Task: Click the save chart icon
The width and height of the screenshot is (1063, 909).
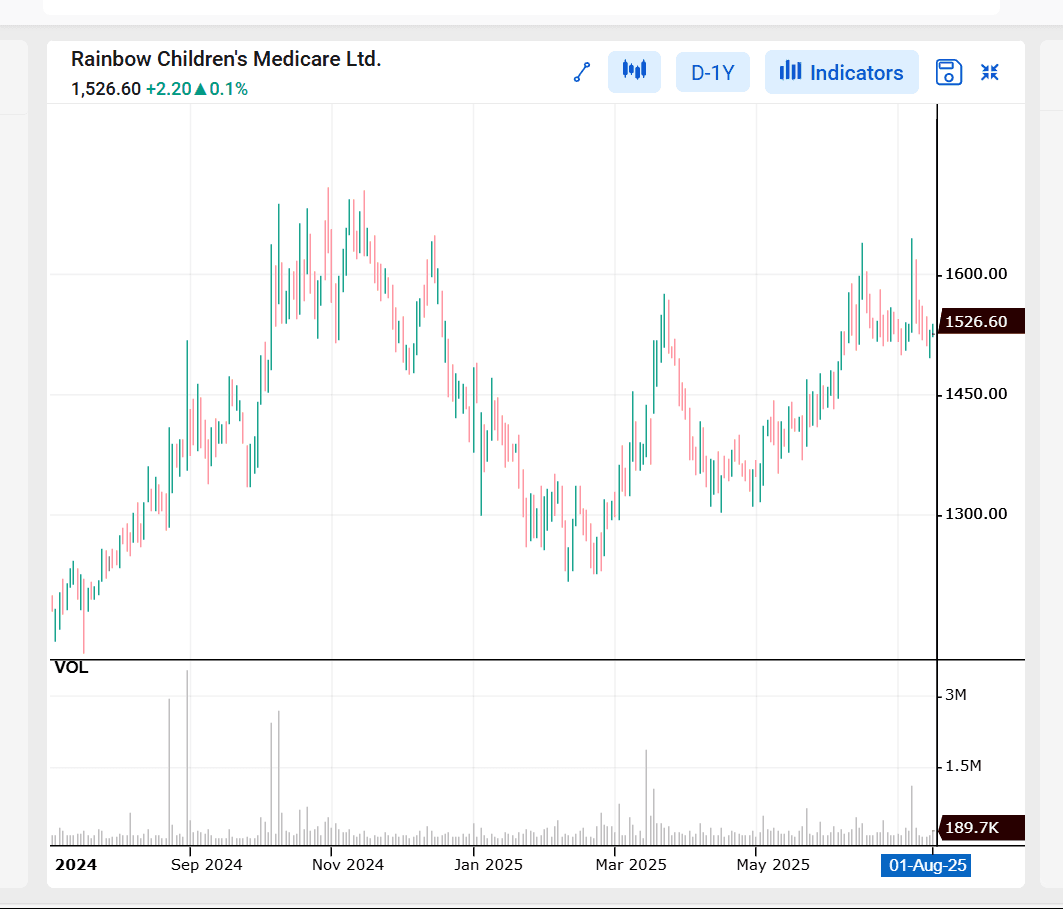Action: 948,72
